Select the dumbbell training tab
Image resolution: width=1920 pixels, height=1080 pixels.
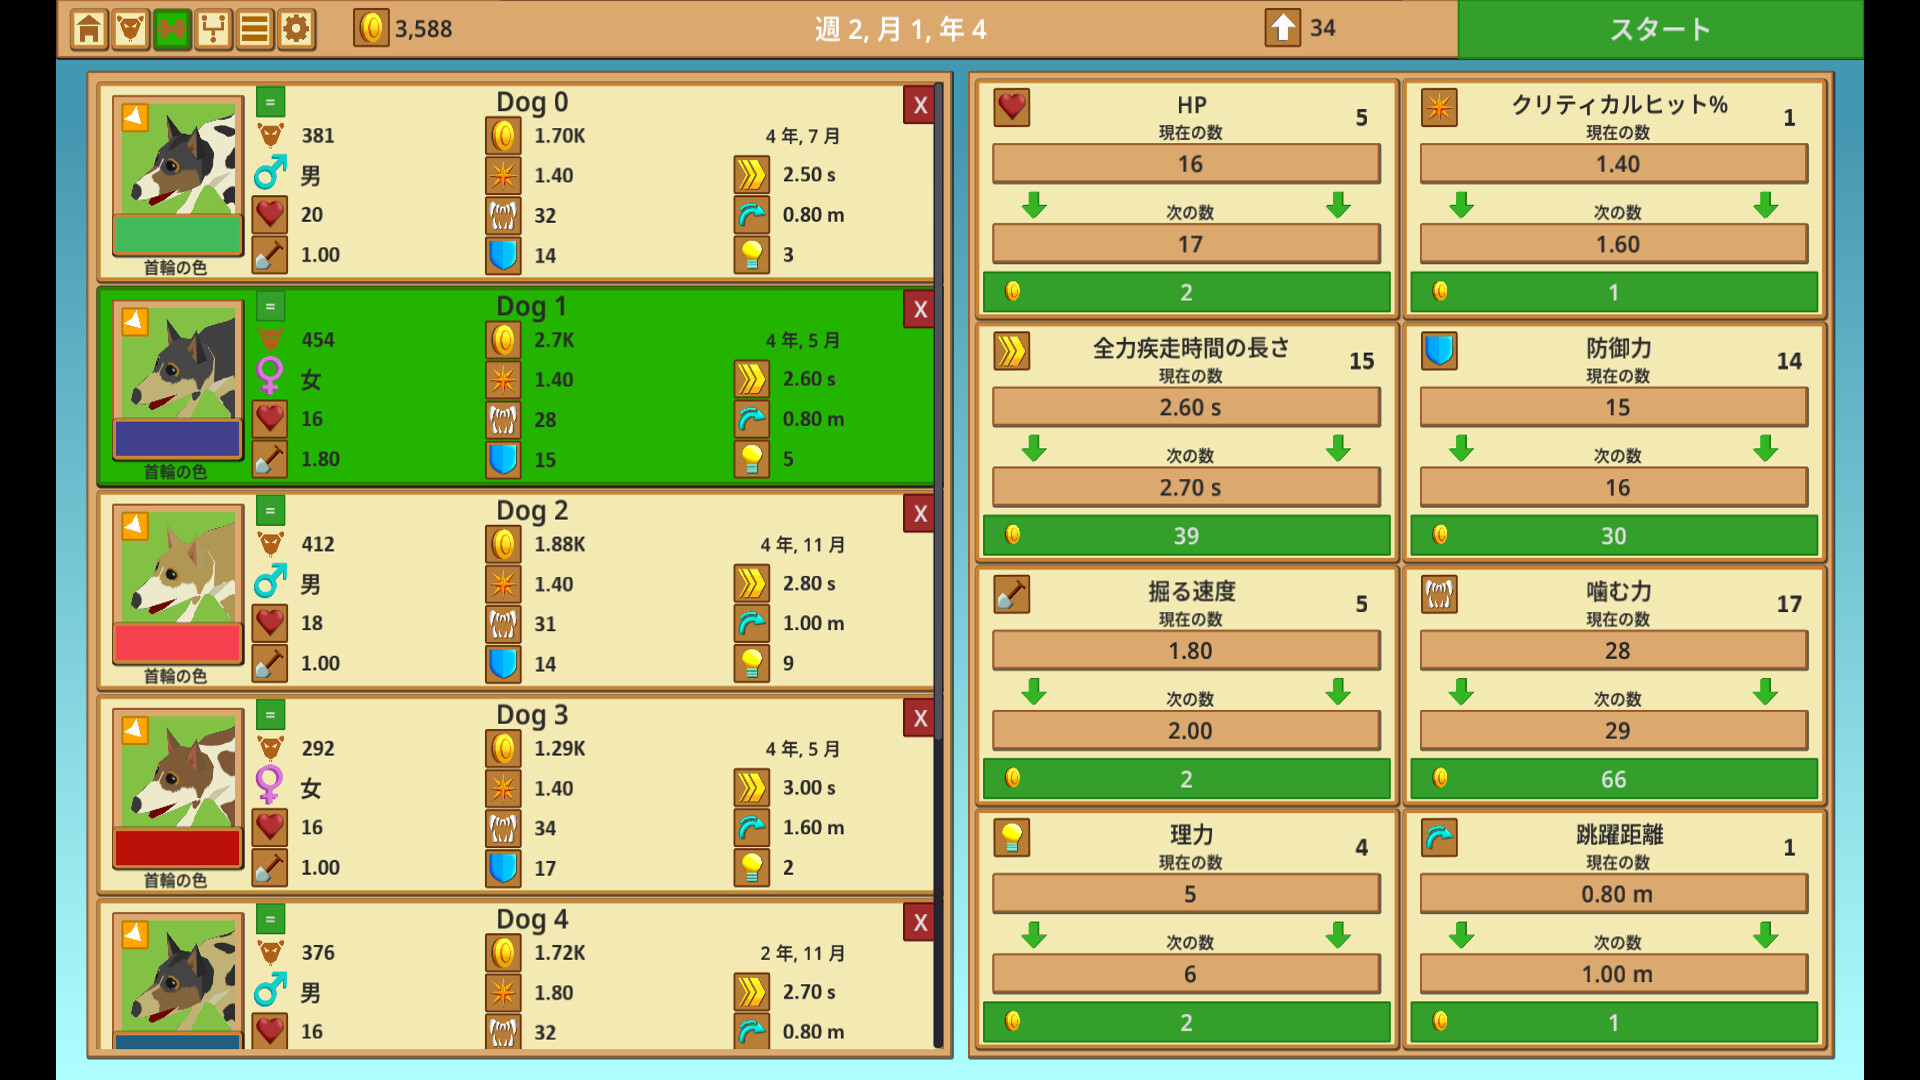click(172, 29)
